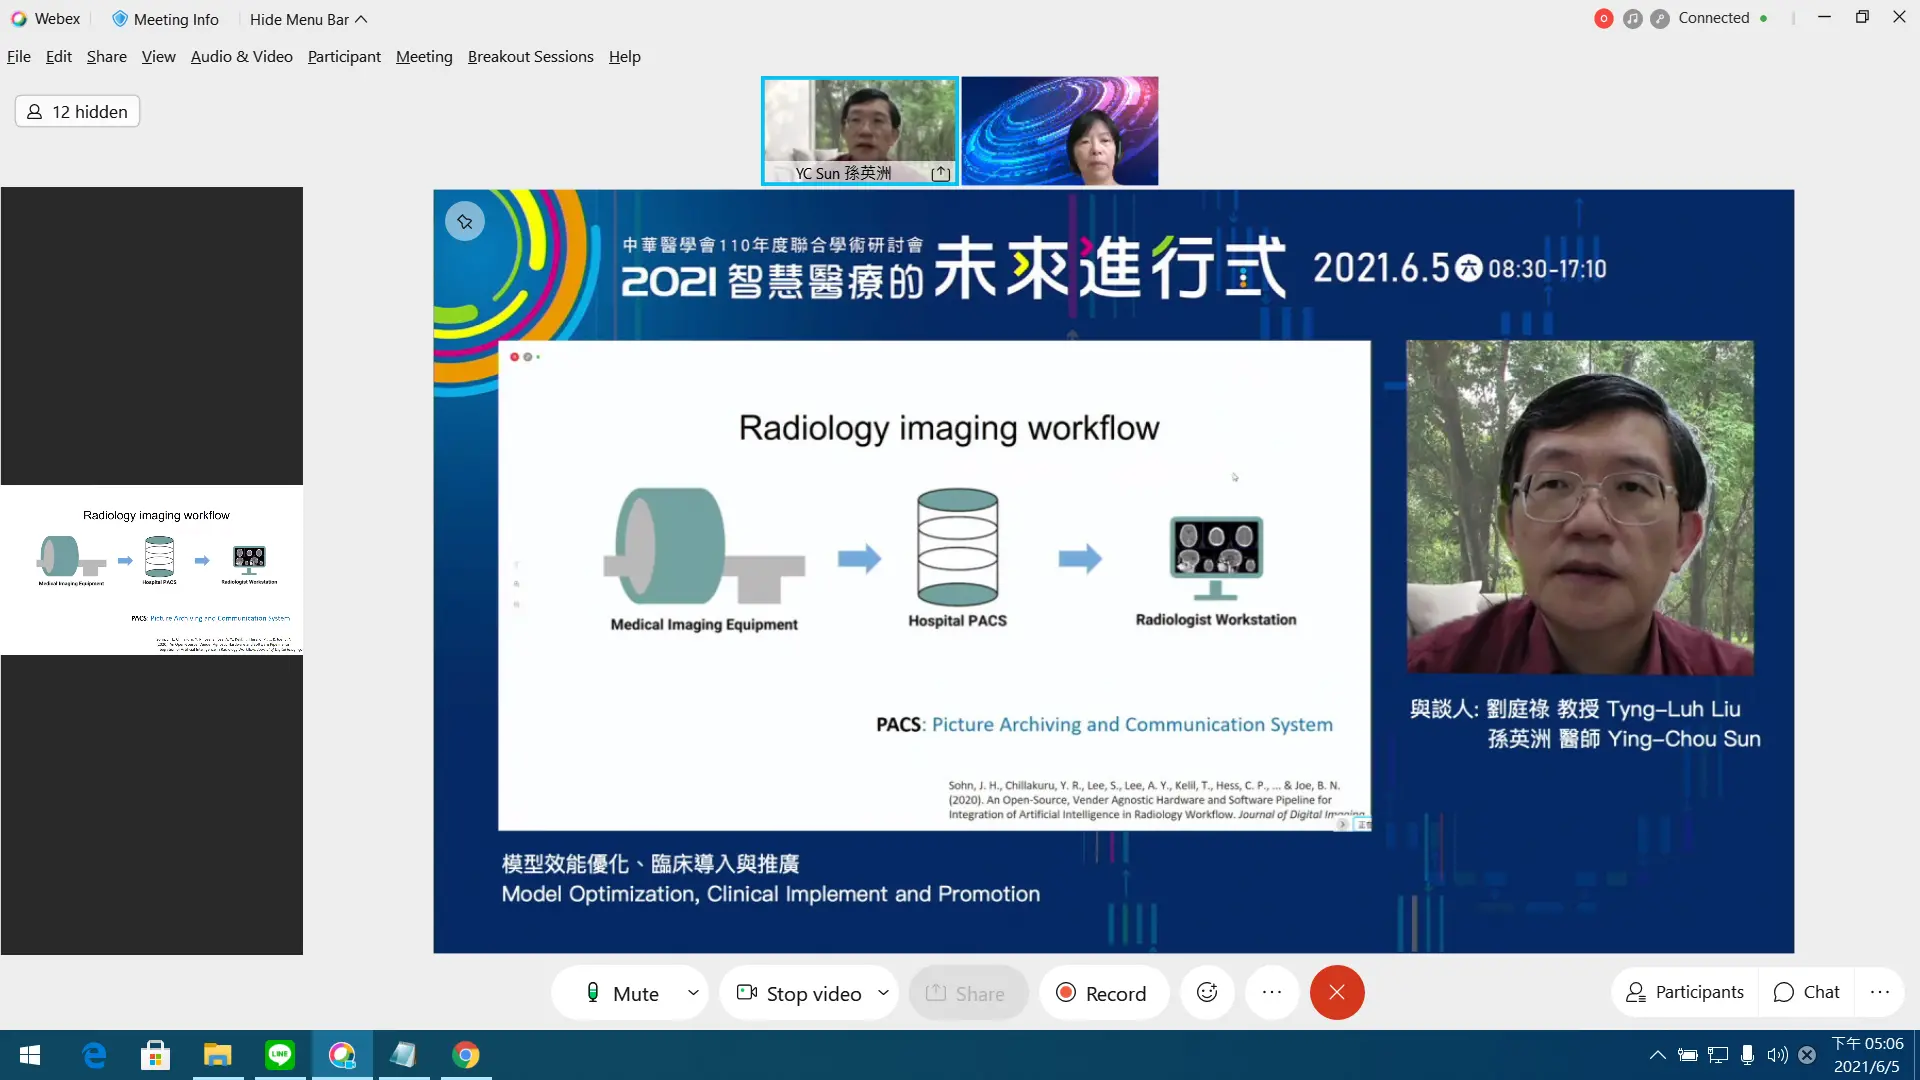Select the second participant video thumbnail
Image resolution: width=1920 pixels, height=1080 pixels.
point(1060,131)
